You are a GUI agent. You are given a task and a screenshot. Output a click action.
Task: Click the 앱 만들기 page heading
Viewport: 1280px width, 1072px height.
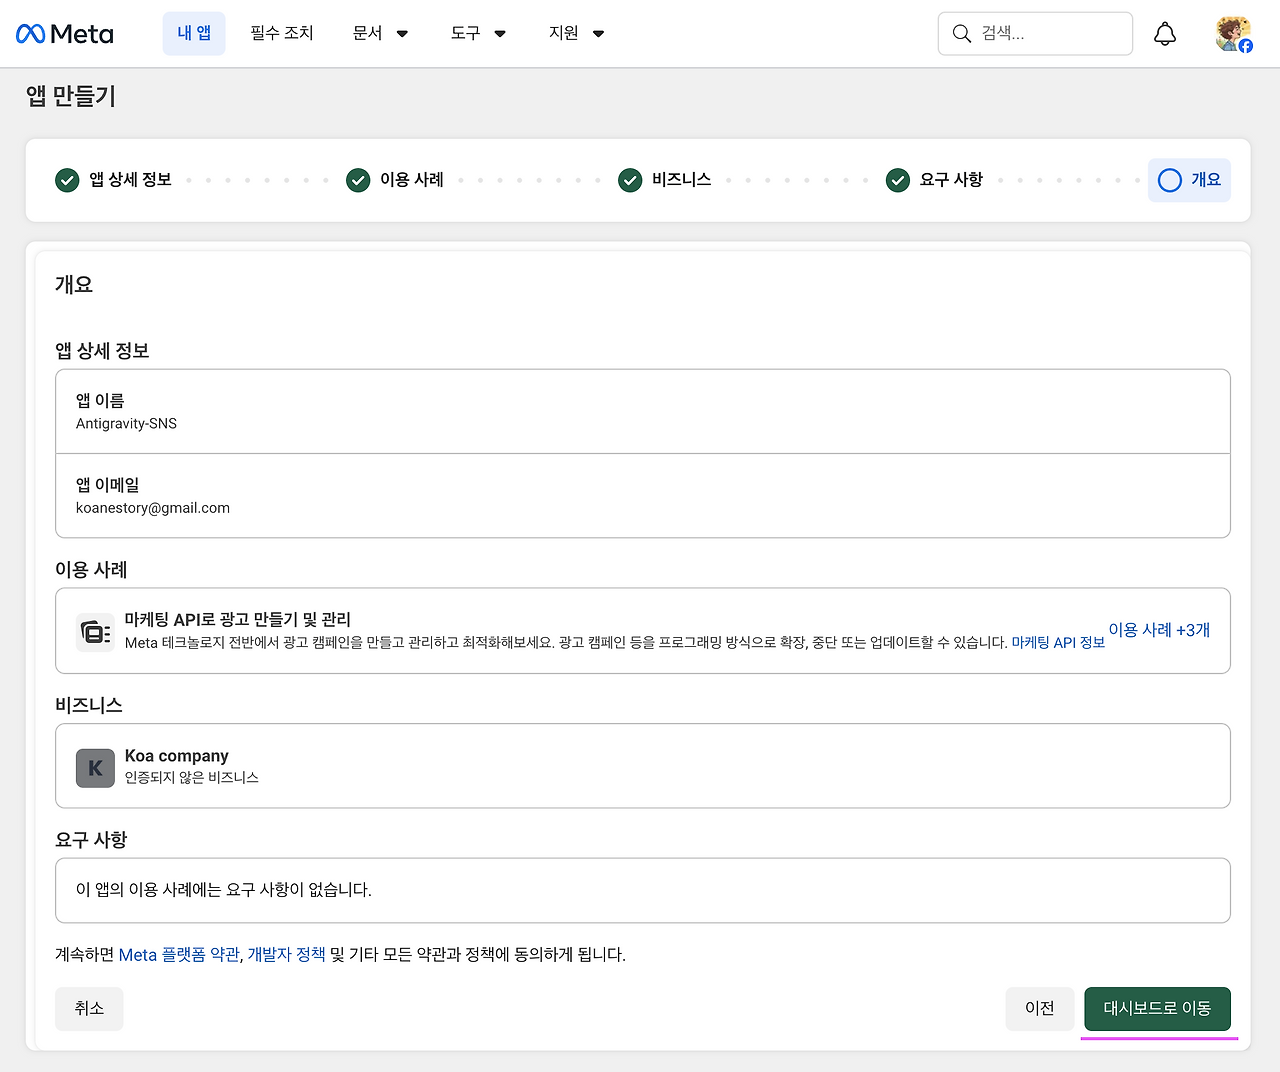click(x=71, y=96)
